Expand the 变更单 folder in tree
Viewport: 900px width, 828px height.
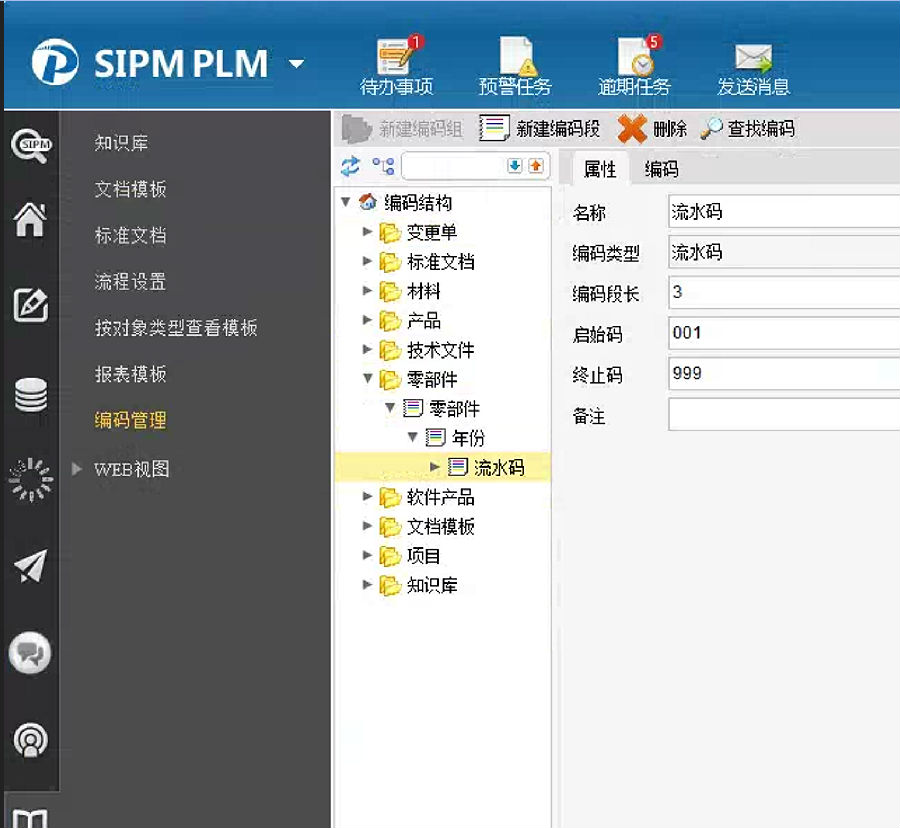coord(368,232)
